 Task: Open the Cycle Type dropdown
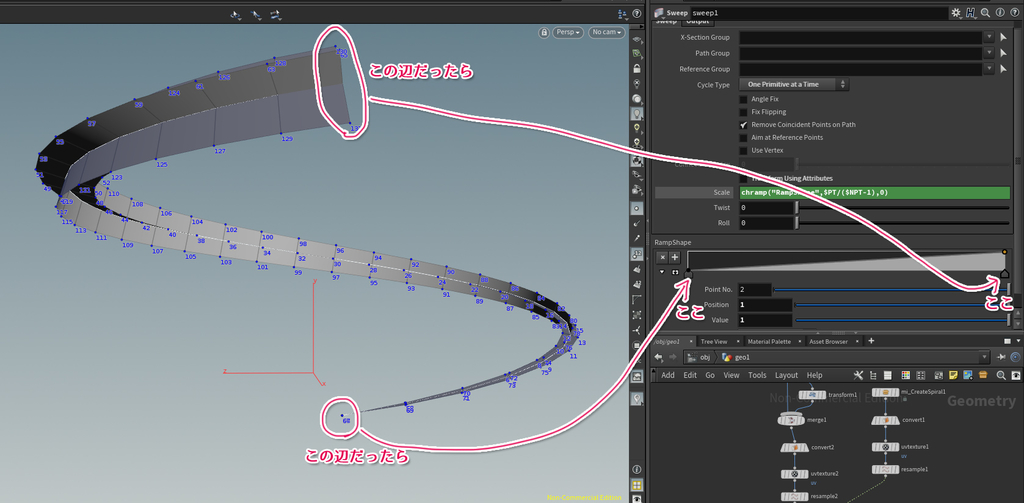coord(793,84)
